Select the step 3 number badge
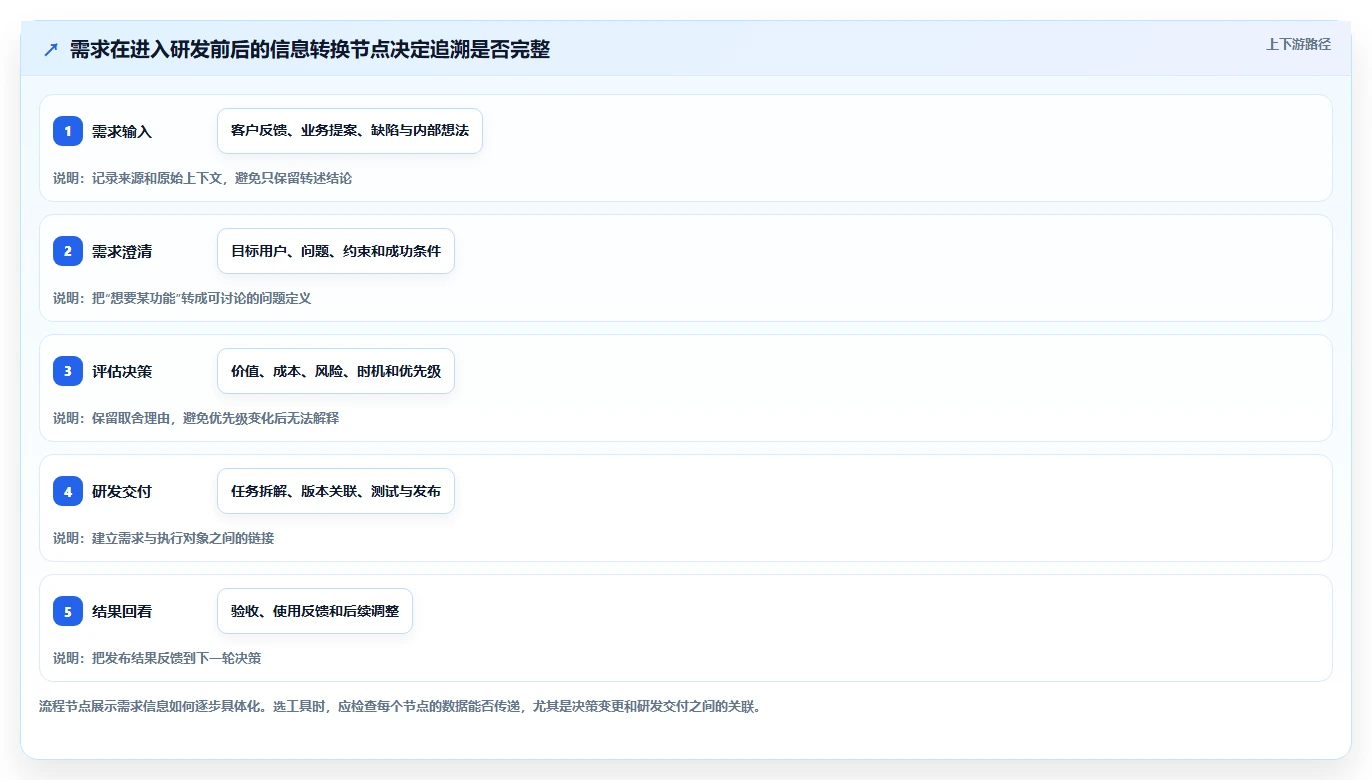The width and height of the screenshot is (1372, 780). pos(68,371)
